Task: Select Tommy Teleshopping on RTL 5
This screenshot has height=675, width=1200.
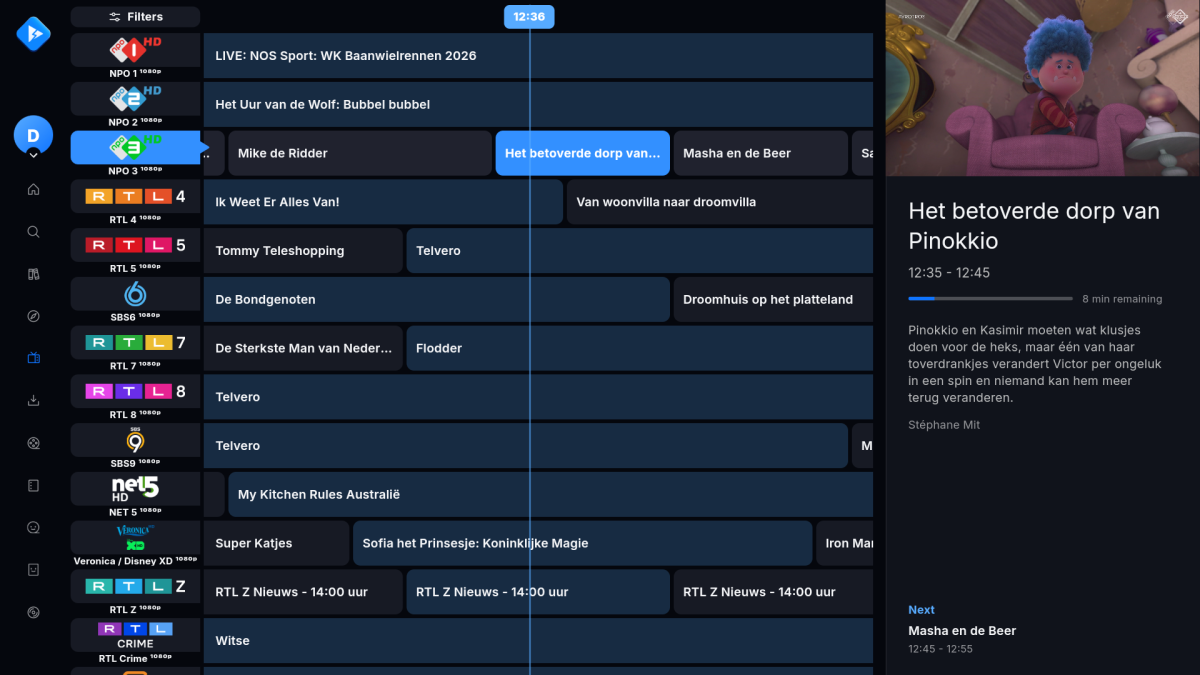Action: [303, 251]
